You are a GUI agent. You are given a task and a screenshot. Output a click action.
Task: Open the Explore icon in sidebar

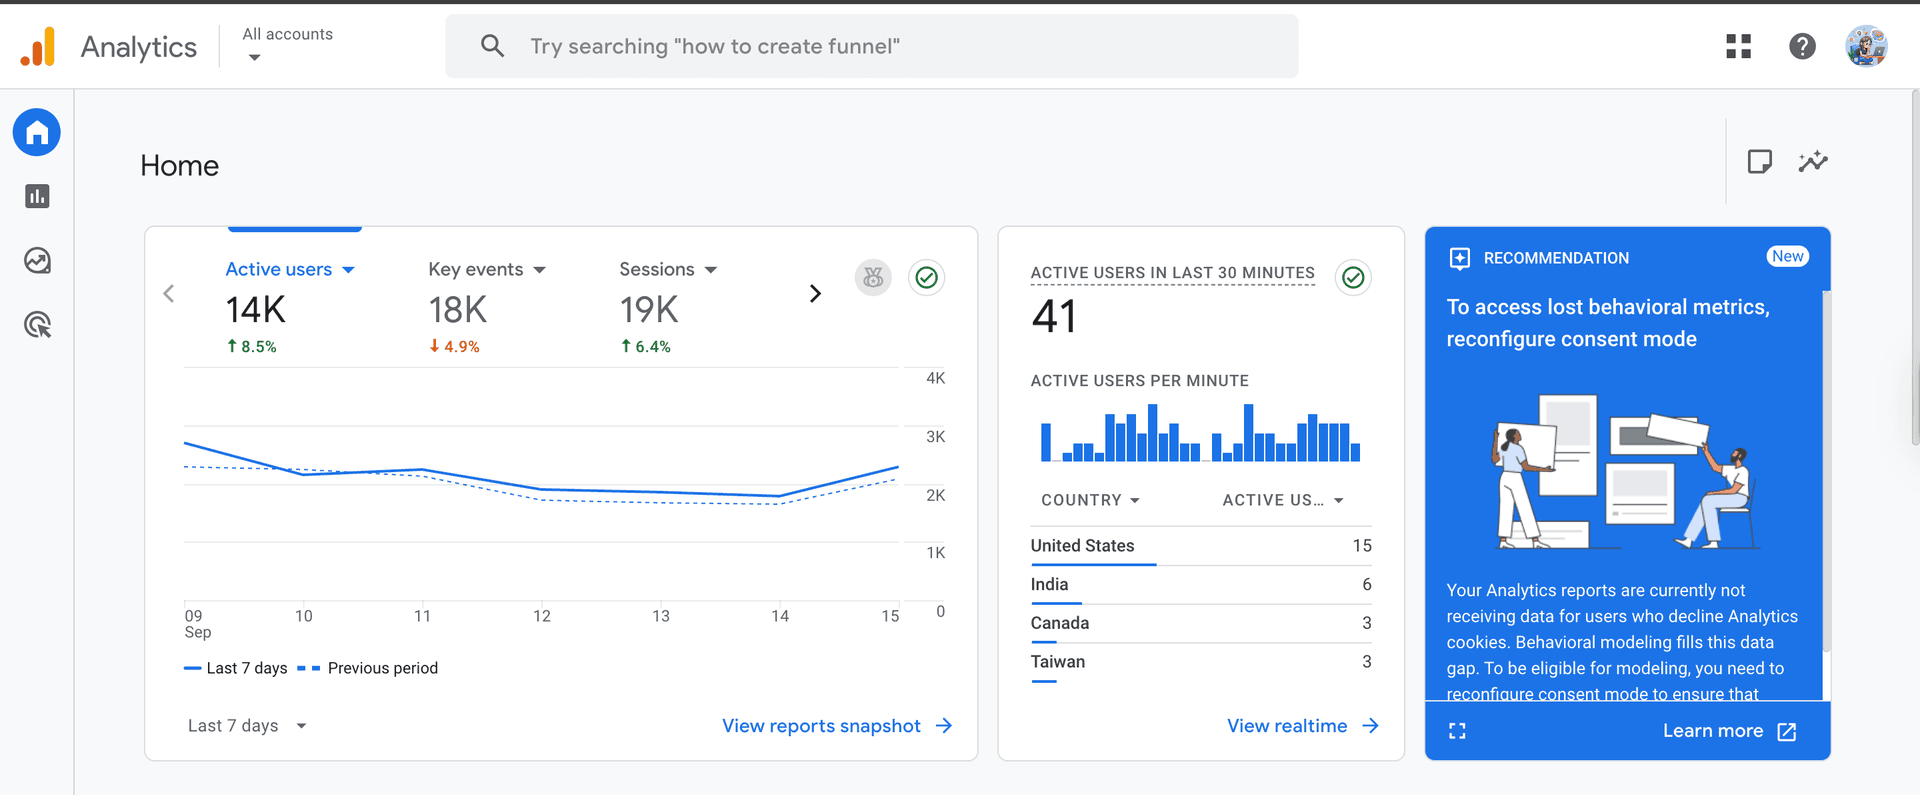pos(37,261)
